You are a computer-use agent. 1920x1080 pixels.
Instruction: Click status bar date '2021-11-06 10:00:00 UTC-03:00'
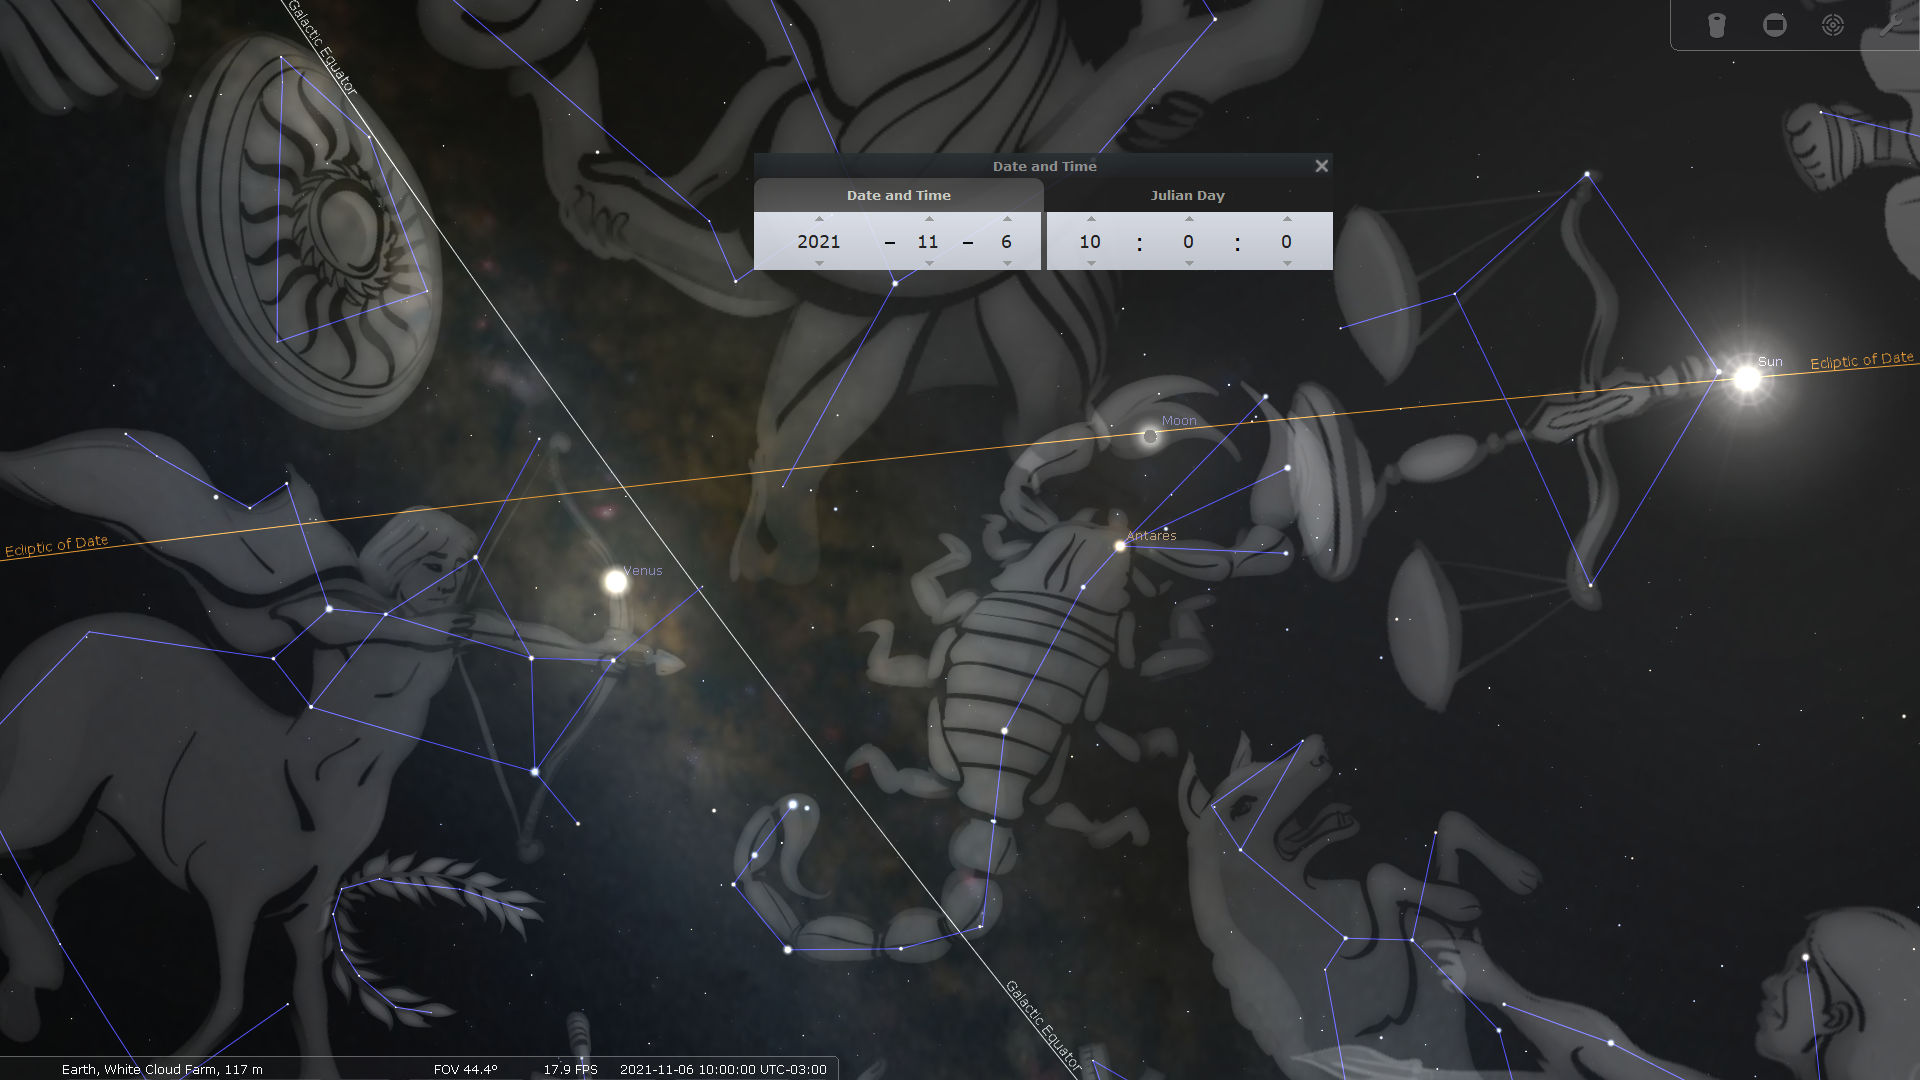pyautogui.click(x=723, y=1069)
